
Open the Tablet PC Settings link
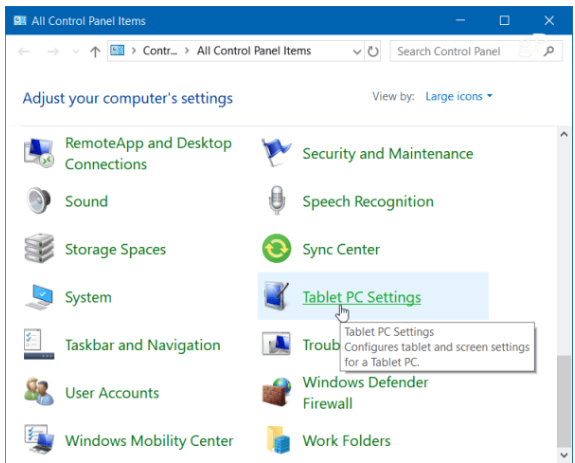pos(362,297)
